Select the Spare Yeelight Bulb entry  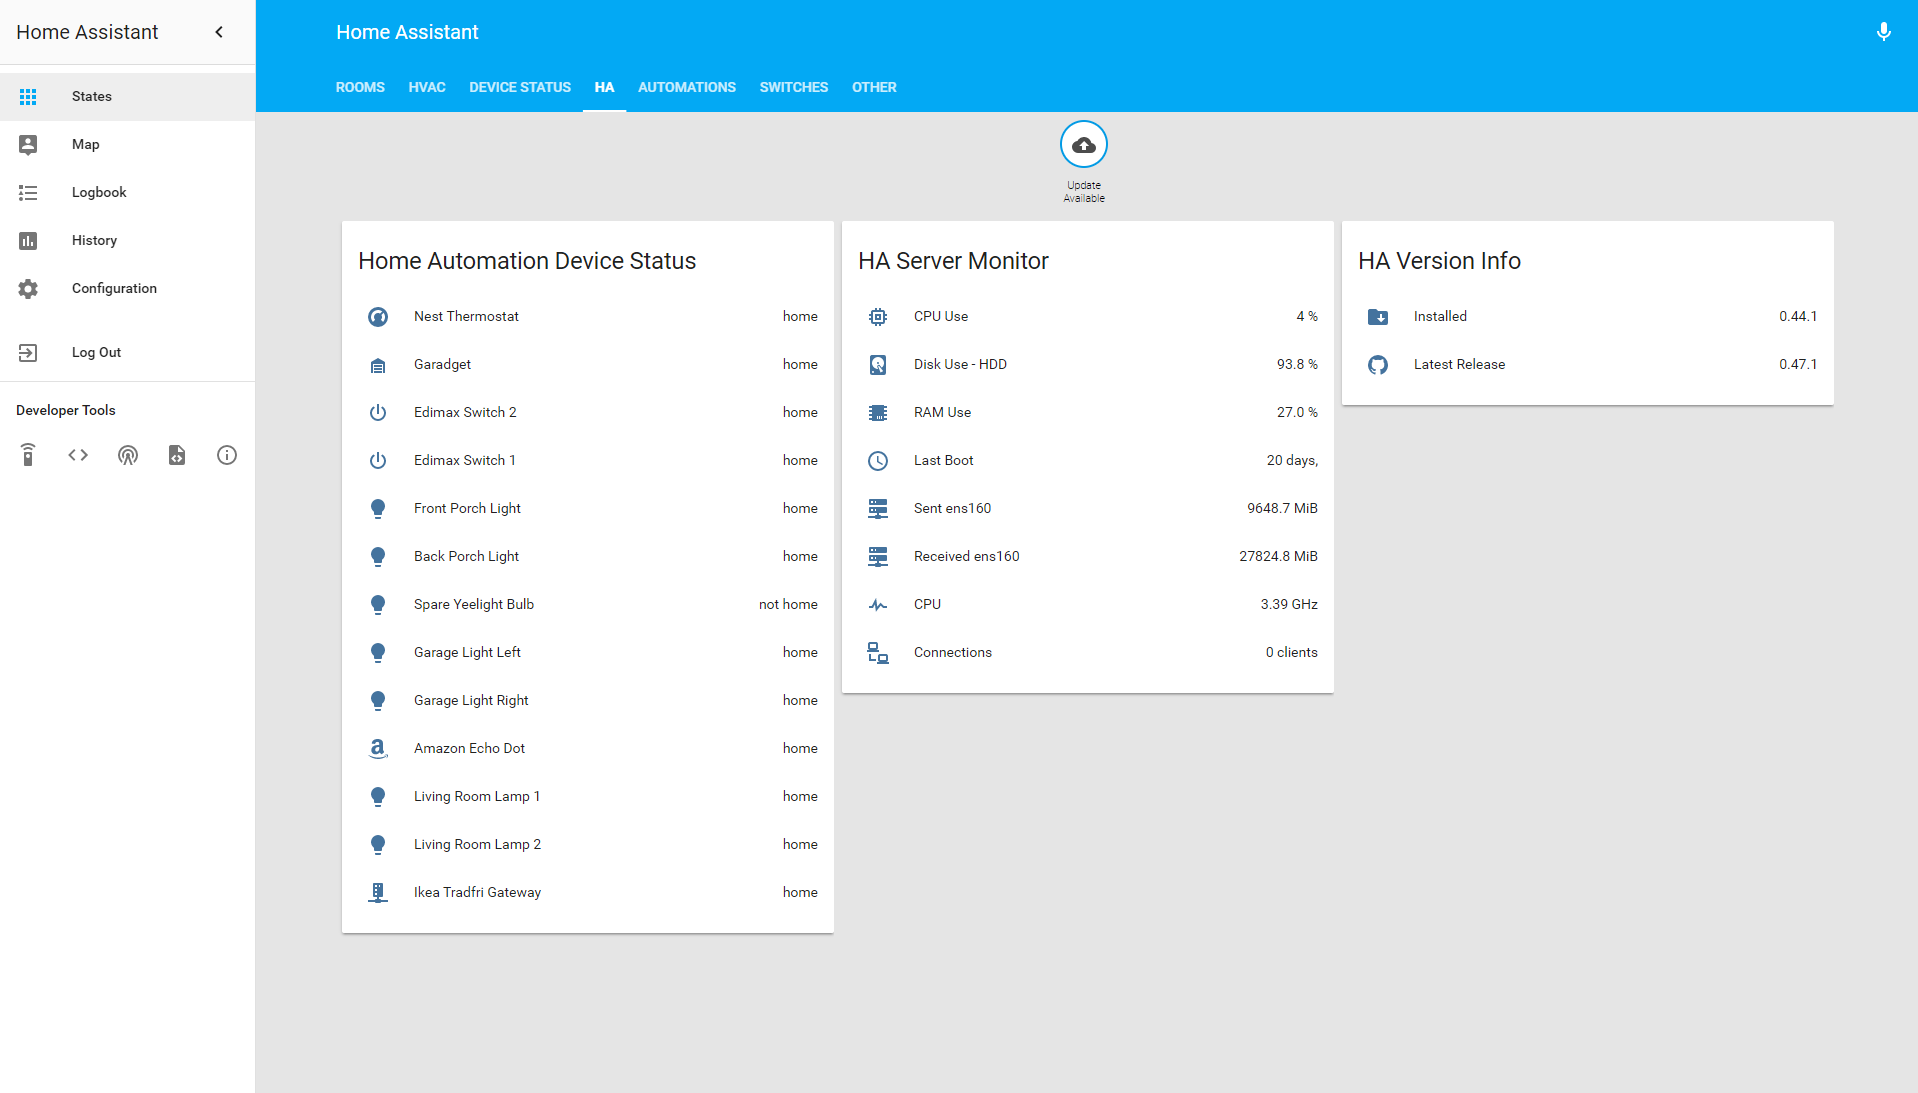(474, 605)
